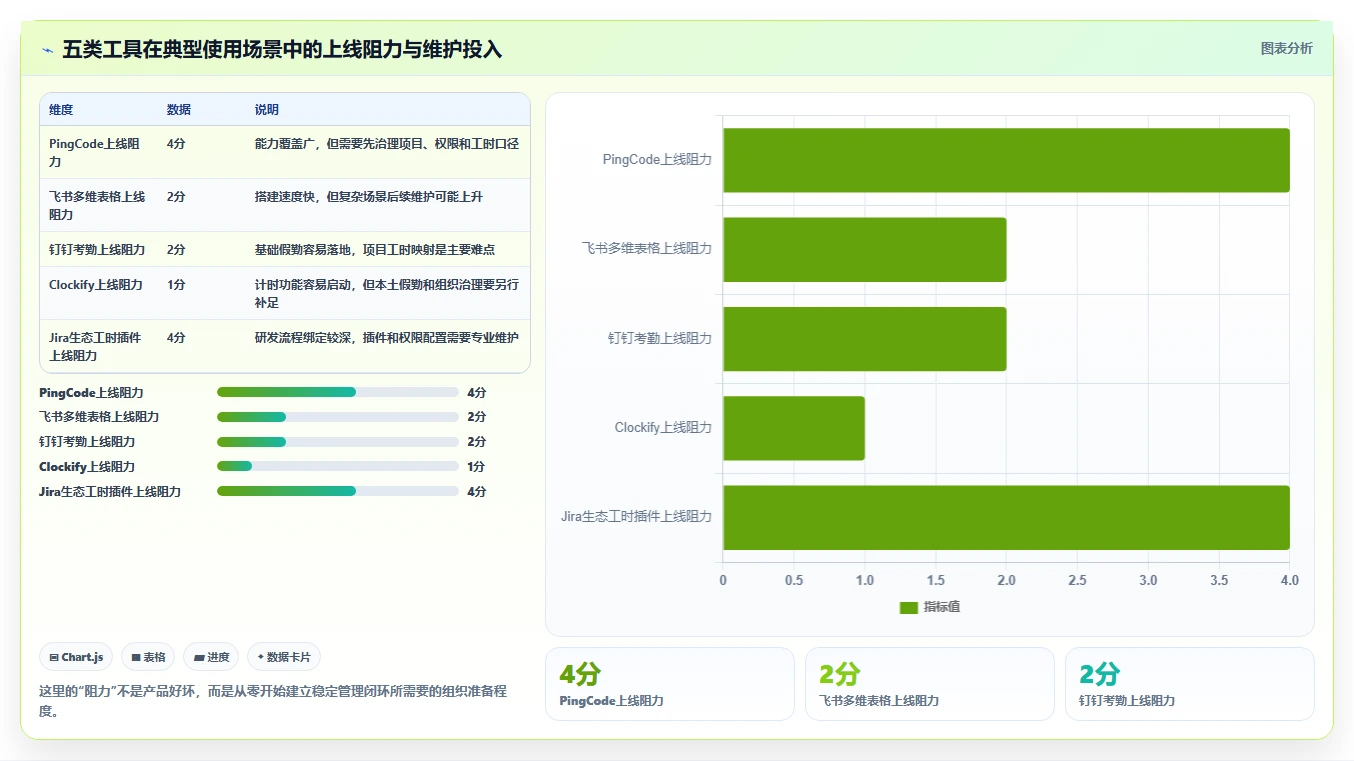
Task: Select the Chart.js tag chip
Action: [77, 657]
